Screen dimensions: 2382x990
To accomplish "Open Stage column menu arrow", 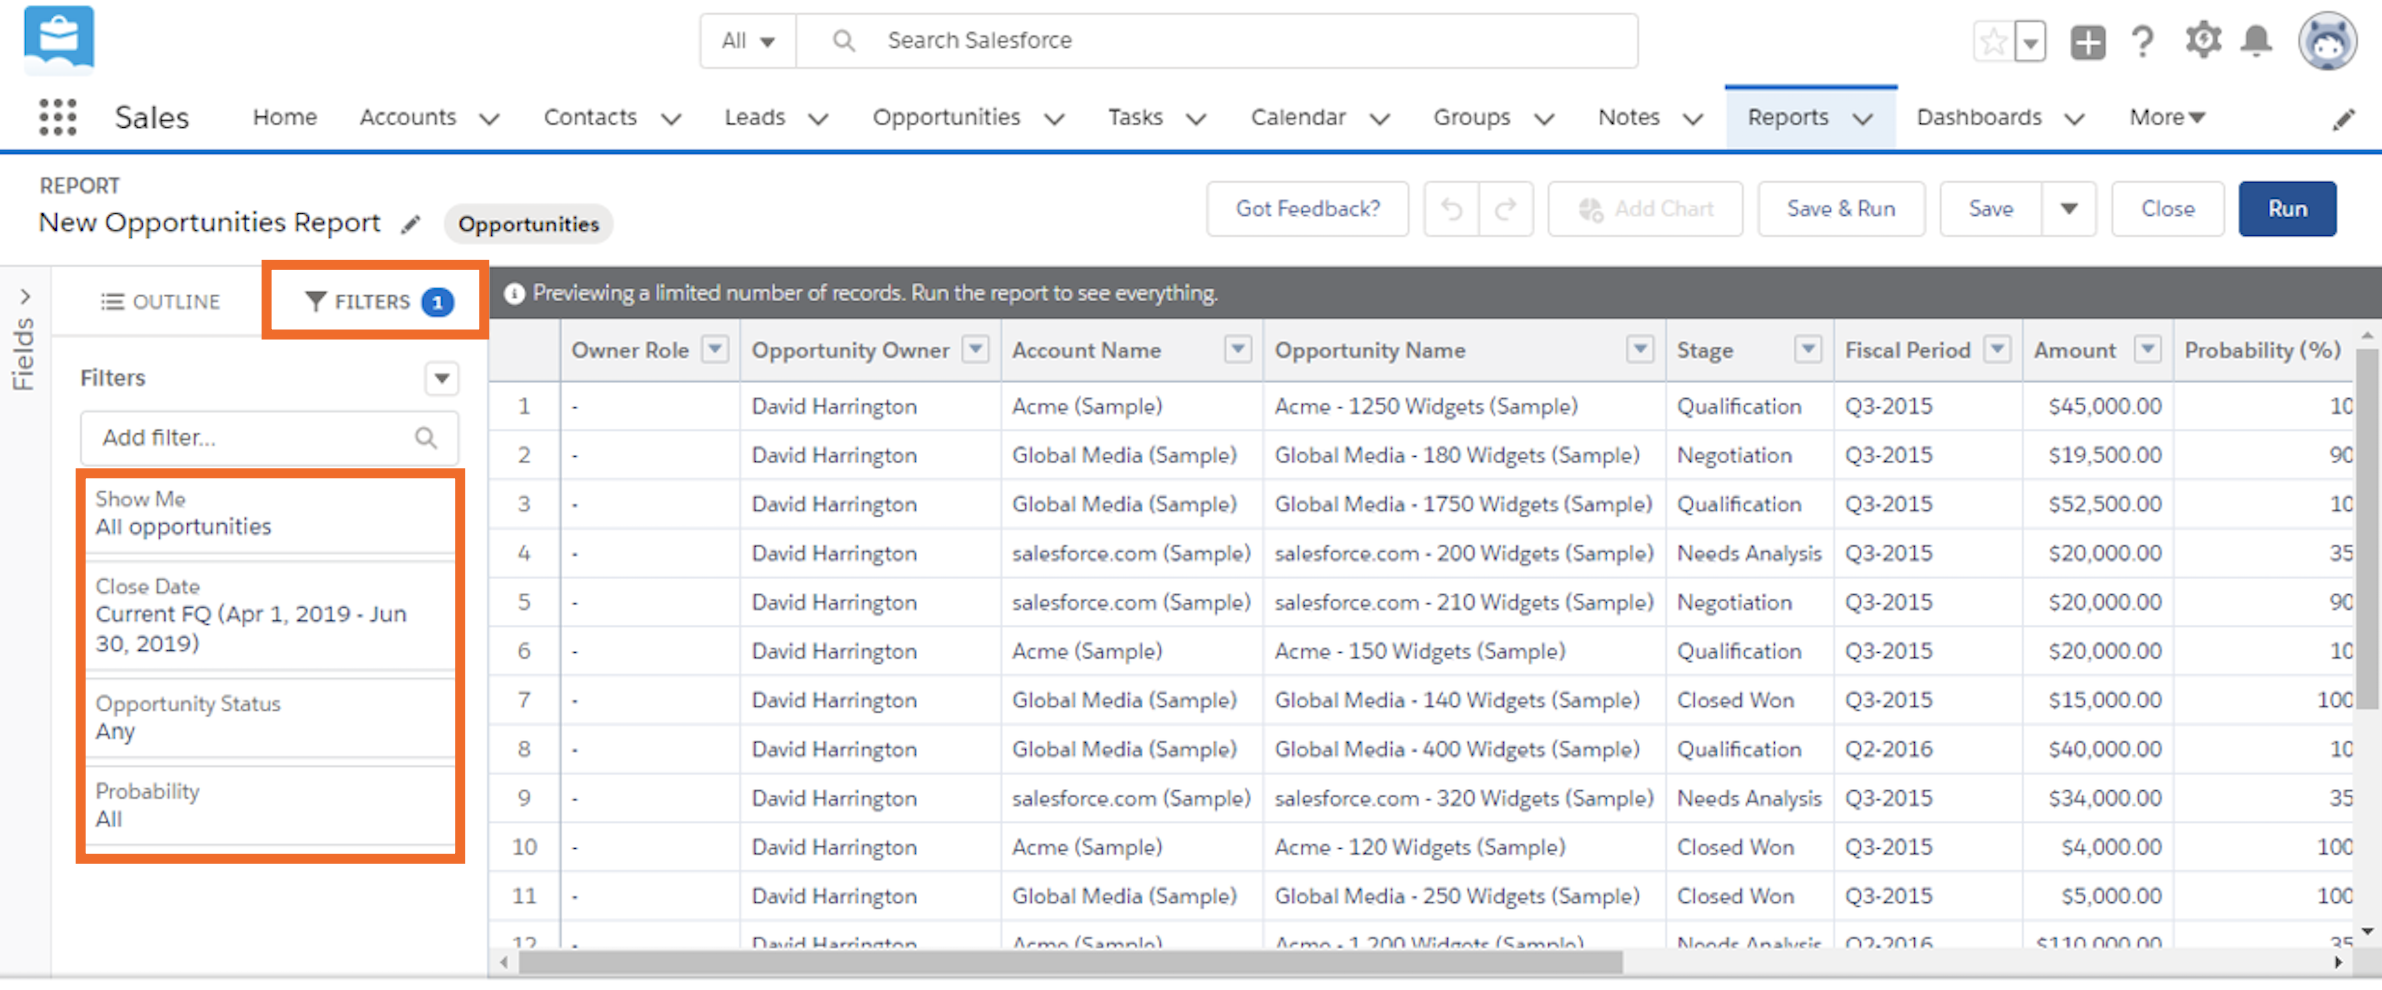I will pos(1807,349).
